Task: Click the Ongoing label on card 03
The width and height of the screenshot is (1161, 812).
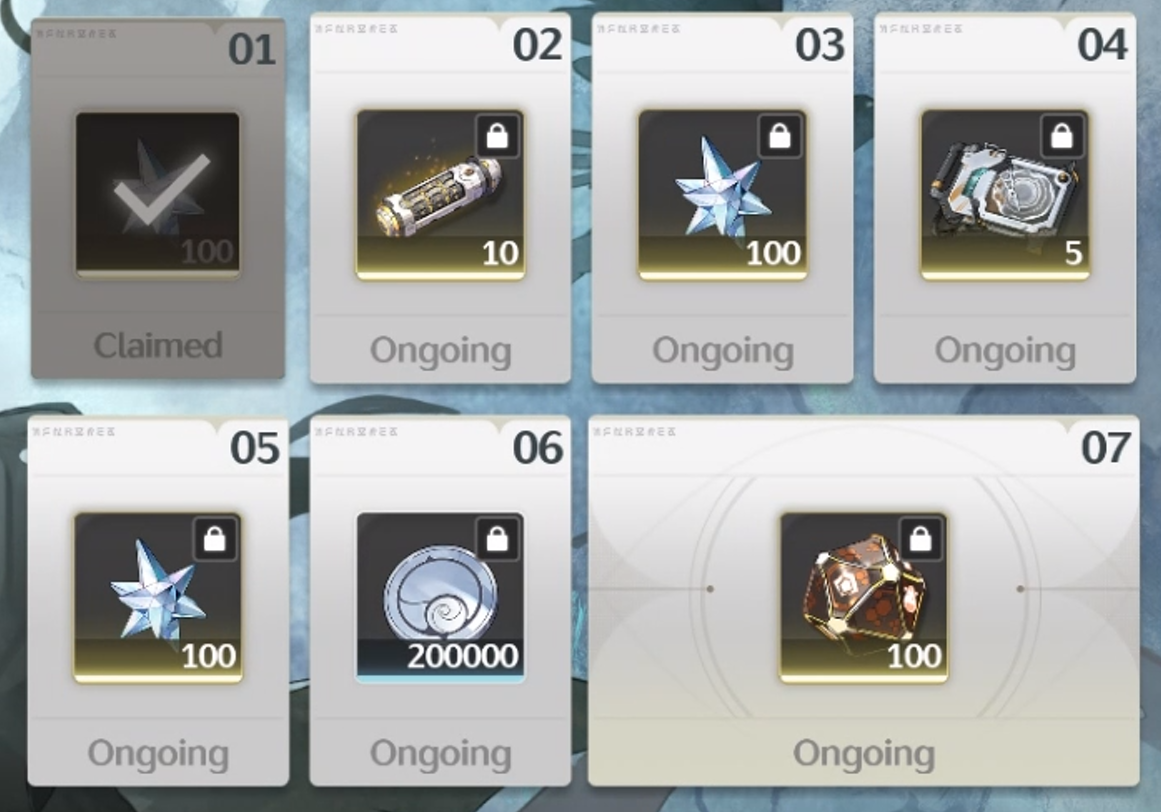Action: [x=723, y=351]
